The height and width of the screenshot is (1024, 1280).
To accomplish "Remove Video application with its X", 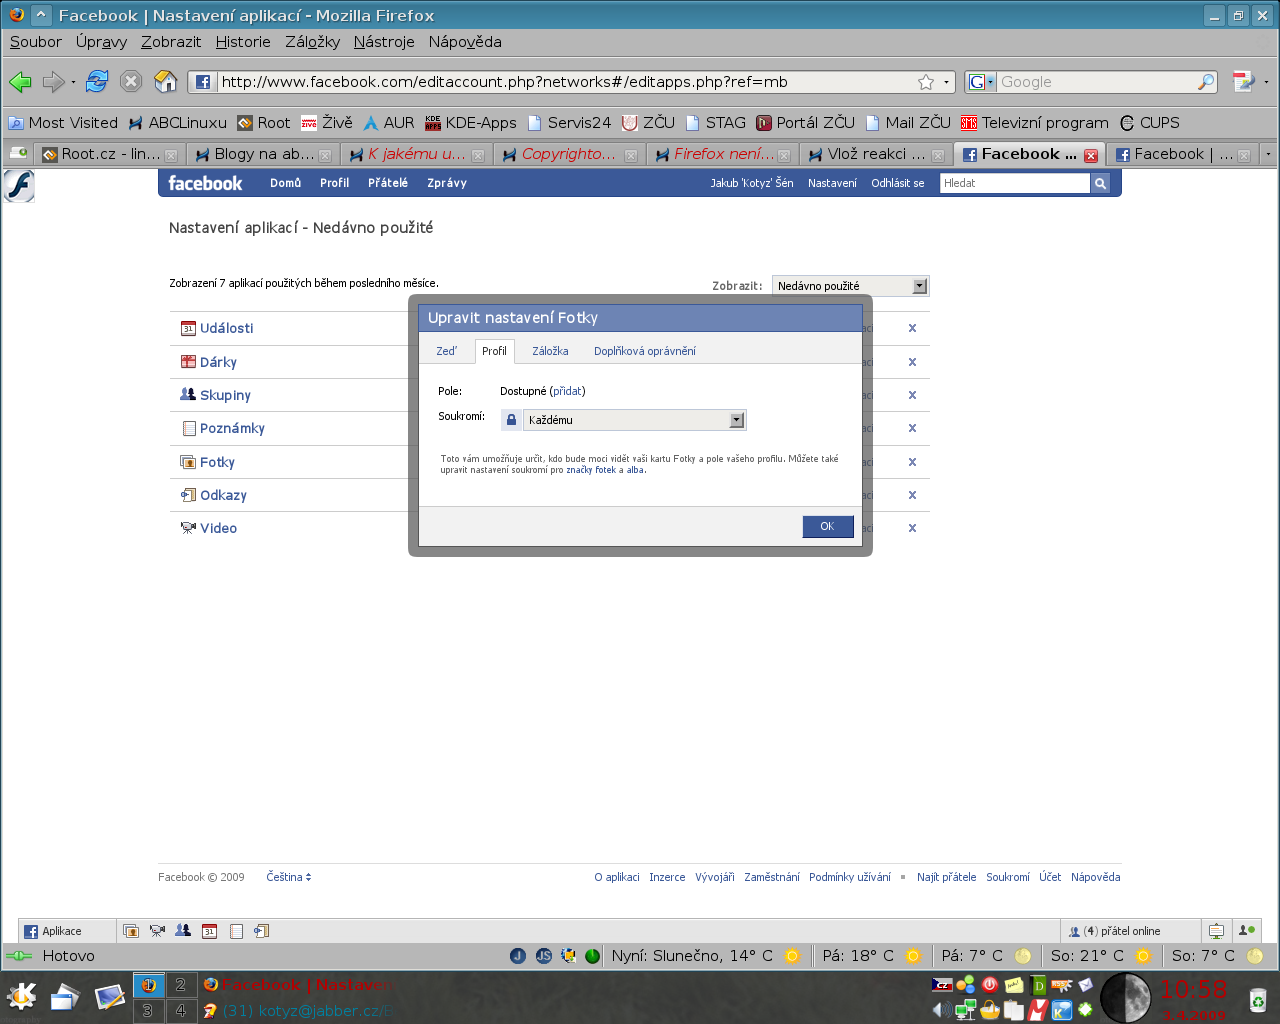I will tap(912, 528).
